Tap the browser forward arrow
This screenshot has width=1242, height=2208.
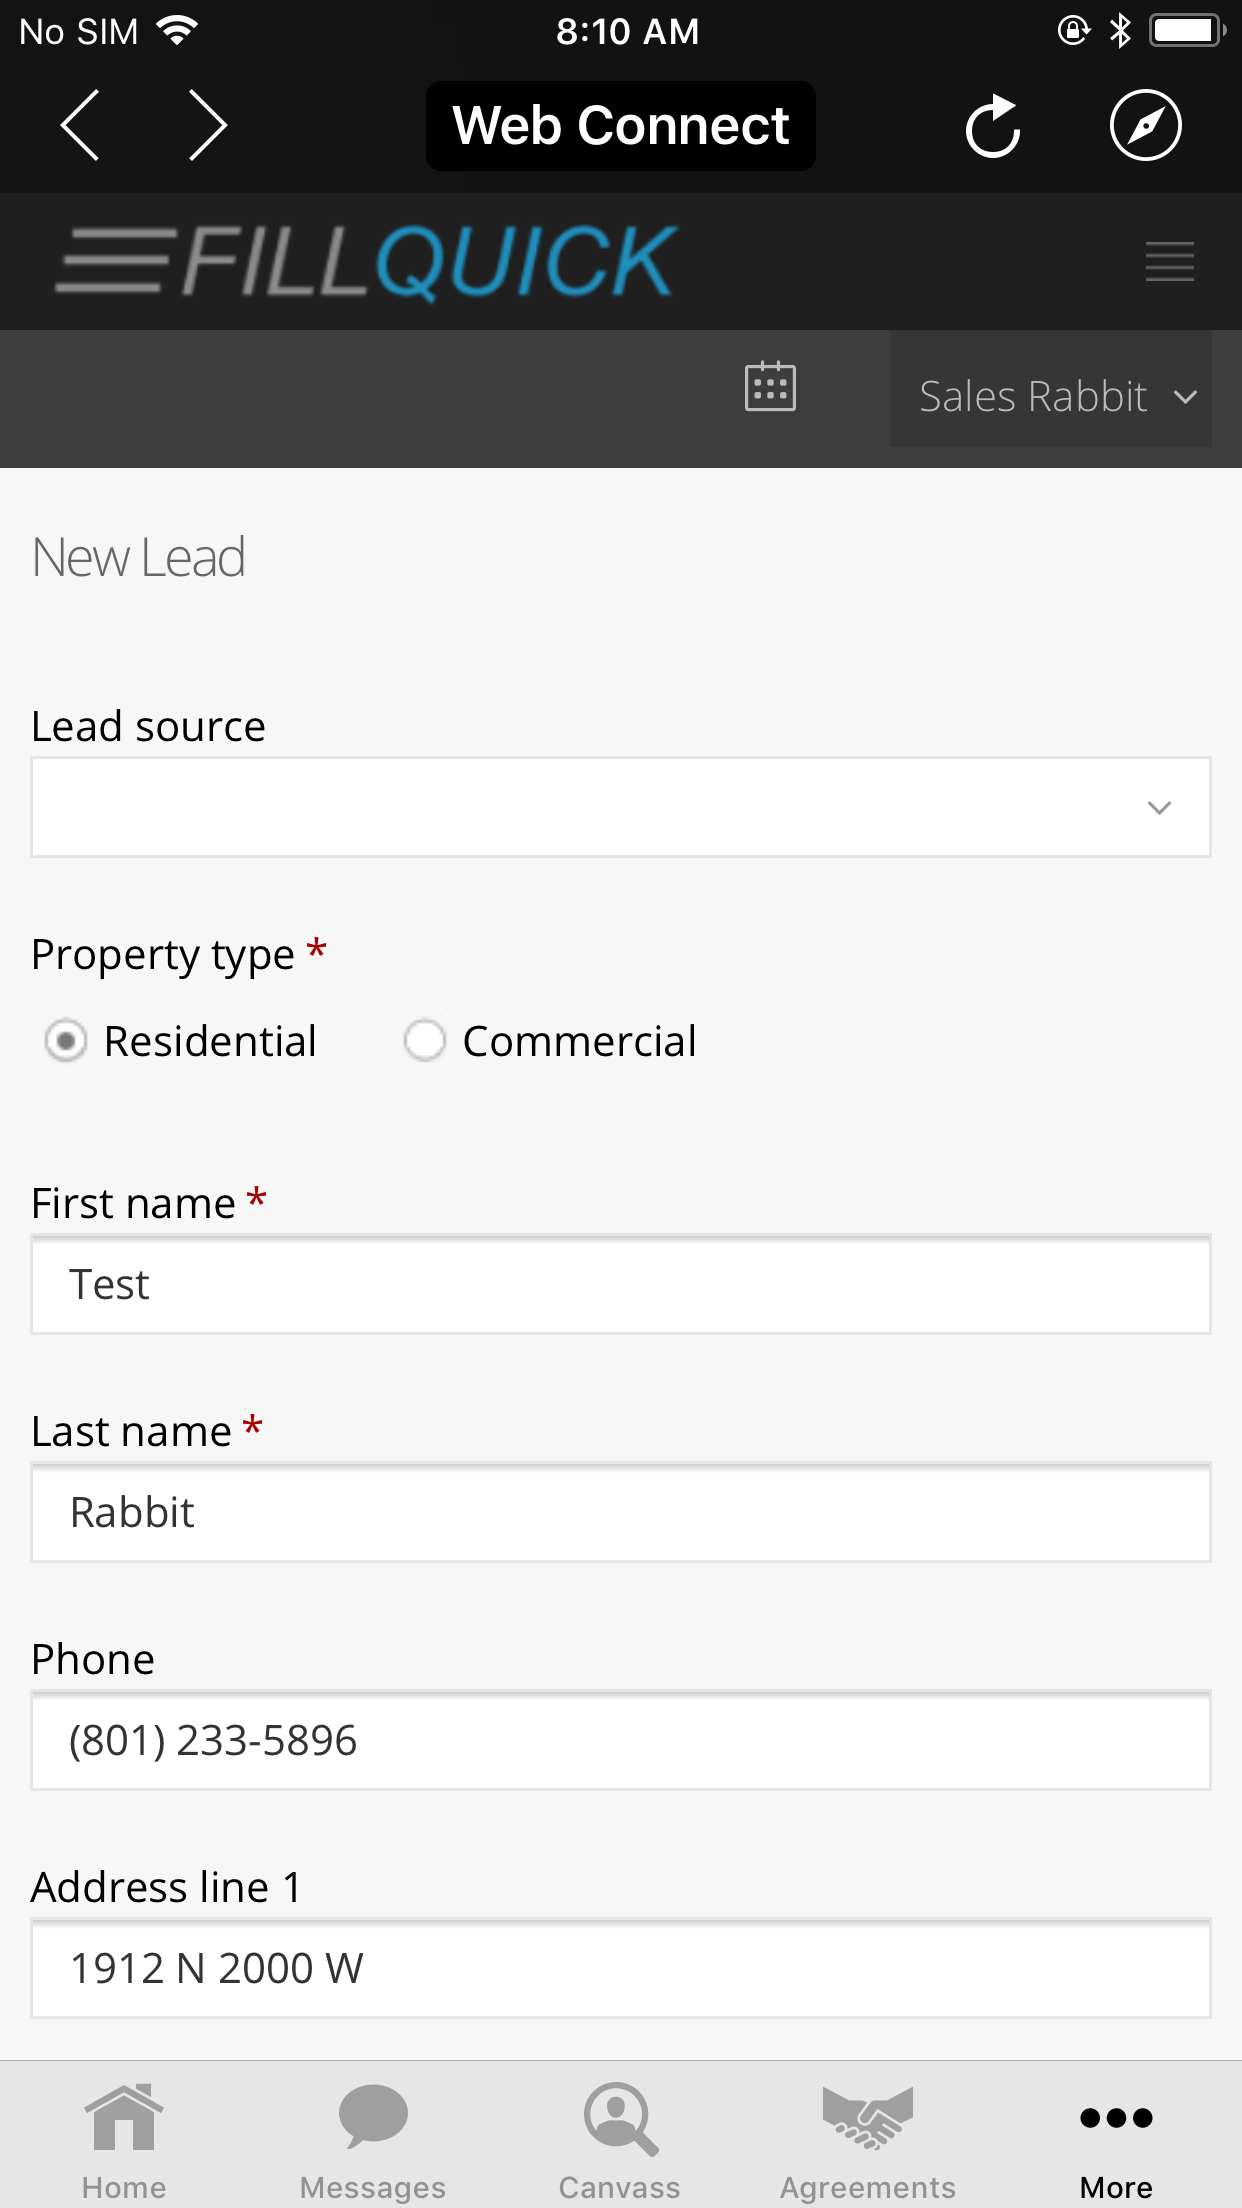tap(208, 126)
